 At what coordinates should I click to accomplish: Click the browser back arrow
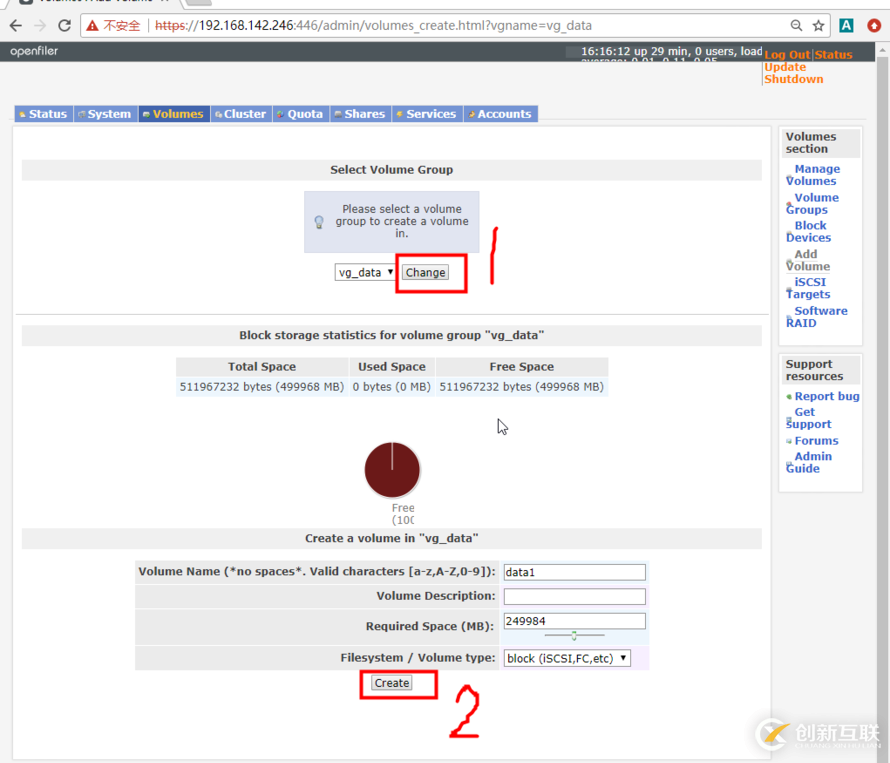pyautogui.click(x=16, y=25)
